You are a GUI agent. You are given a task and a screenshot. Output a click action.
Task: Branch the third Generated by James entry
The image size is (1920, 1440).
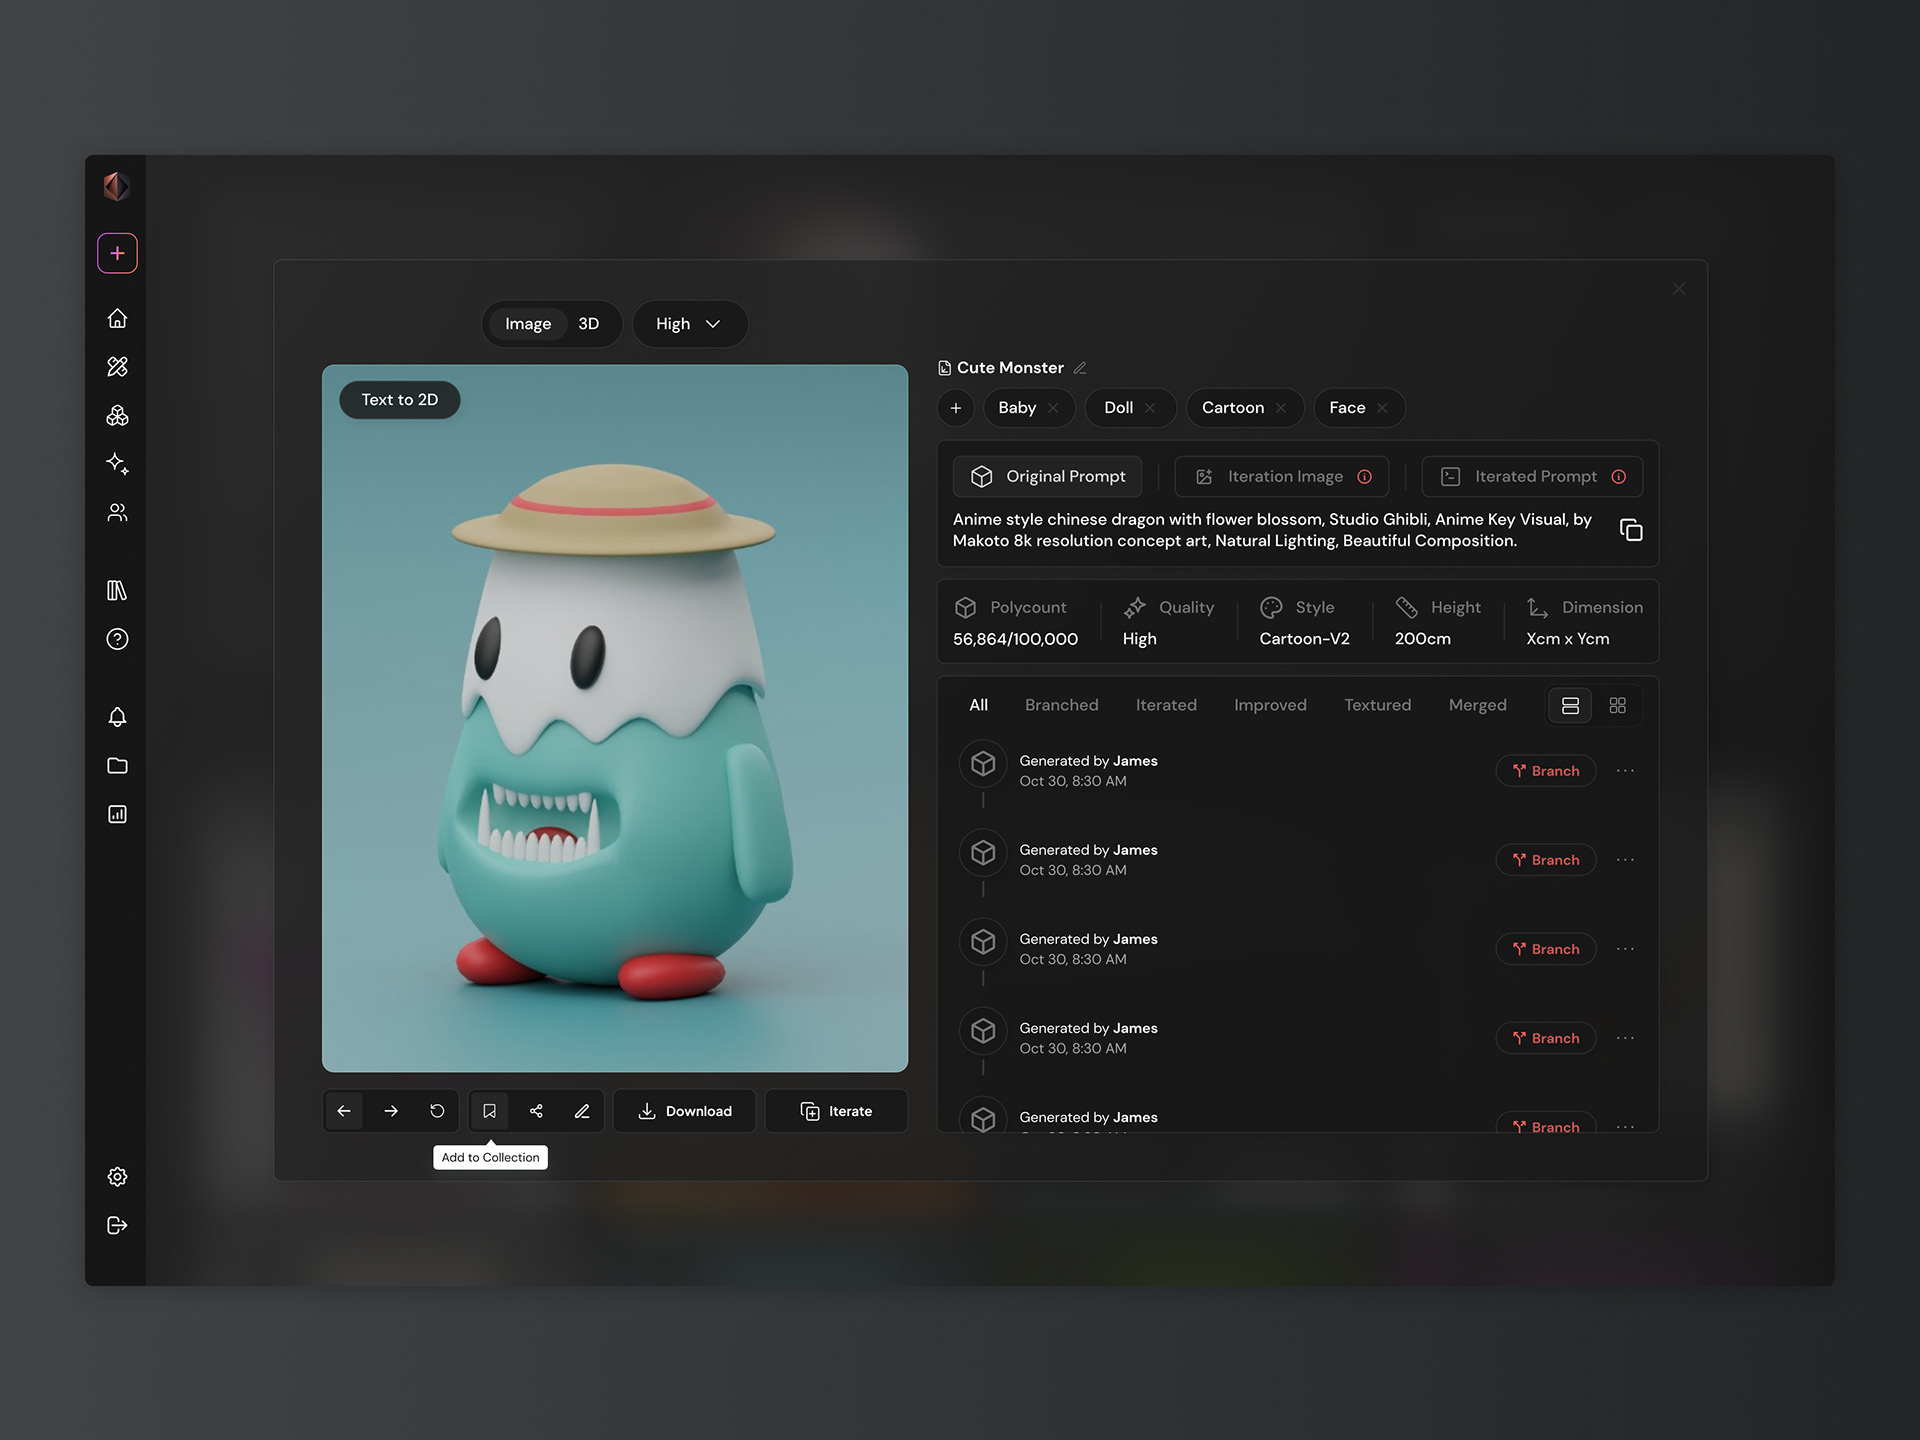(x=1546, y=949)
